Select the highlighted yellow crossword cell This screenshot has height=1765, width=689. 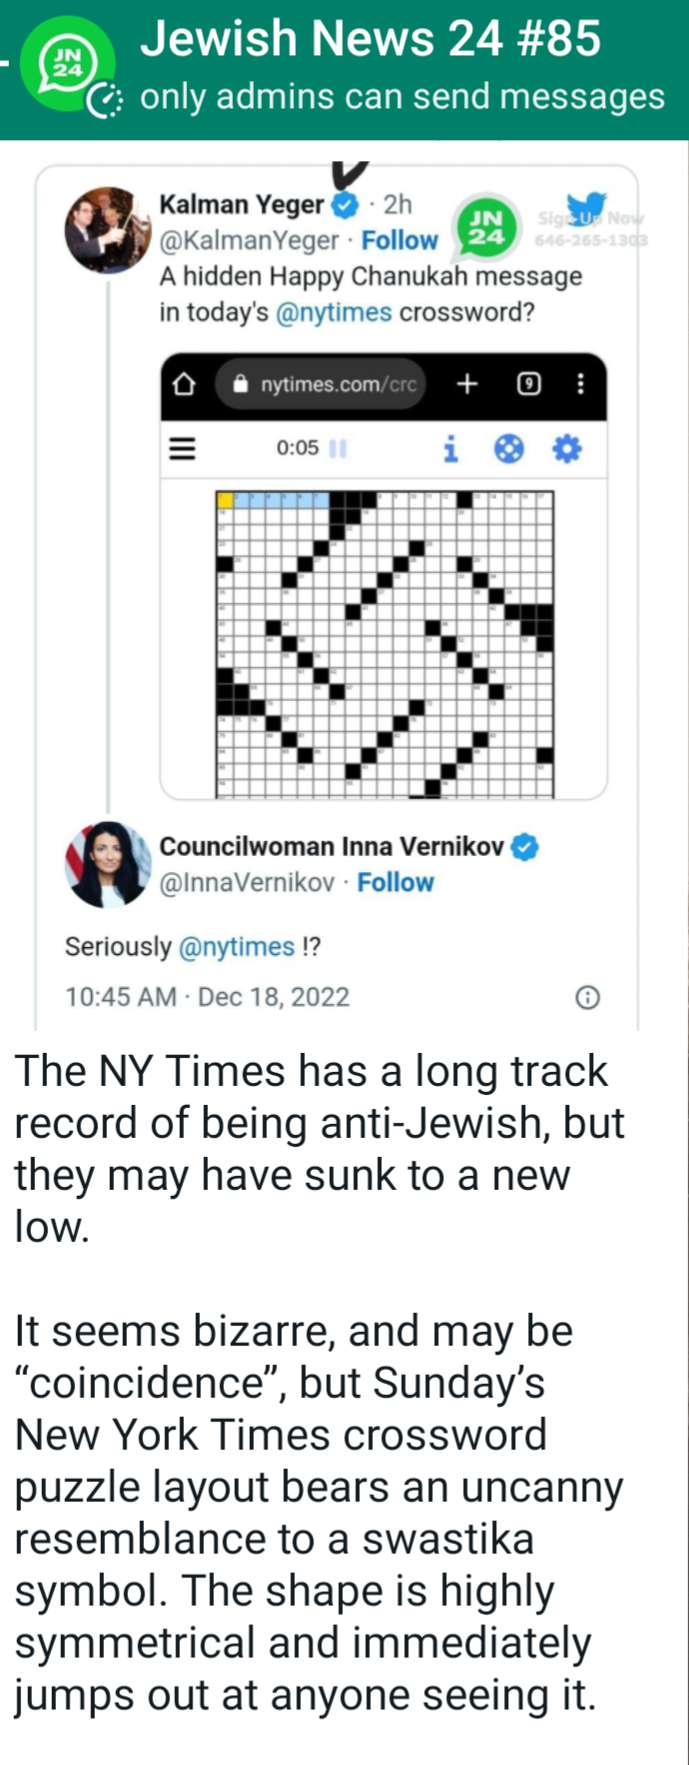click(225, 499)
